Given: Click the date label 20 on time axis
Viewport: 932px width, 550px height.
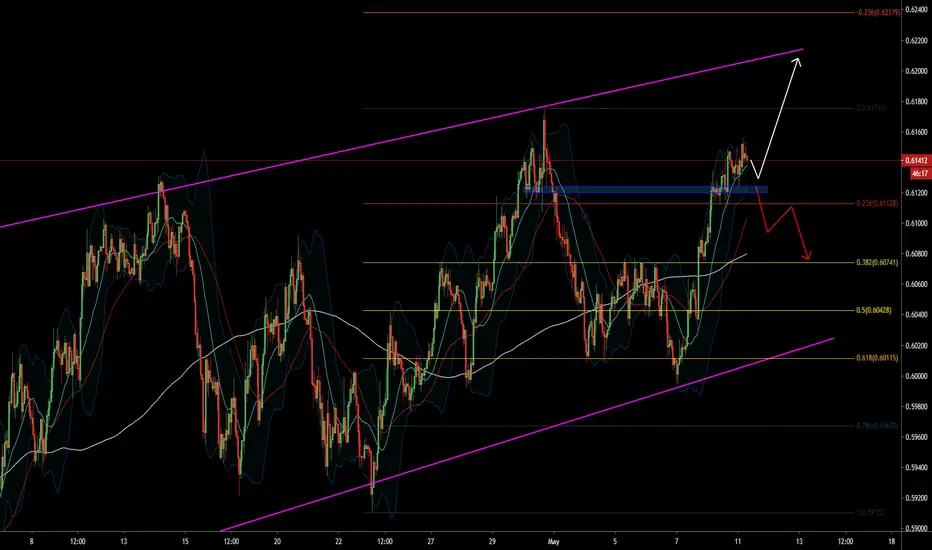Looking at the screenshot, I should click(x=277, y=542).
